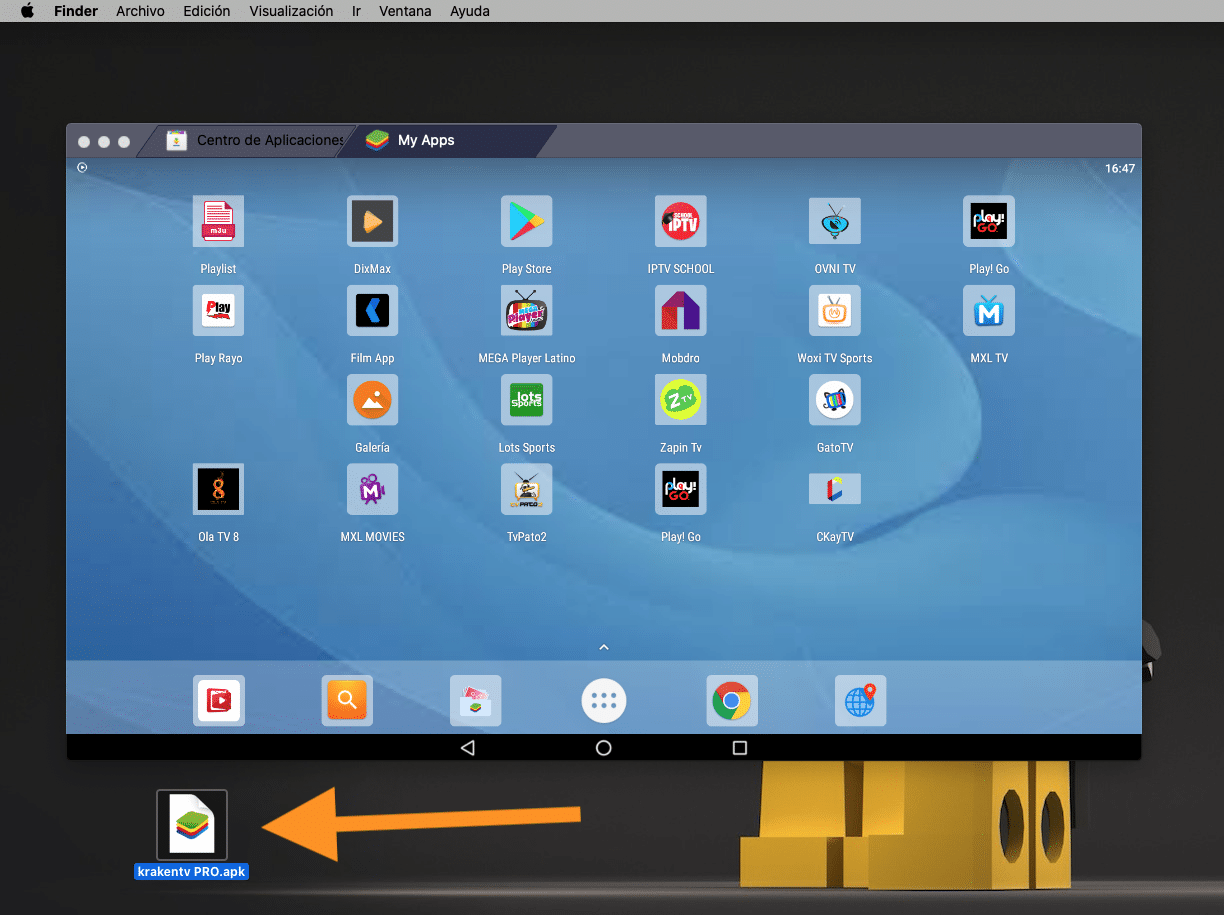
Task: Open the Finder menu
Action: coord(76,11)
